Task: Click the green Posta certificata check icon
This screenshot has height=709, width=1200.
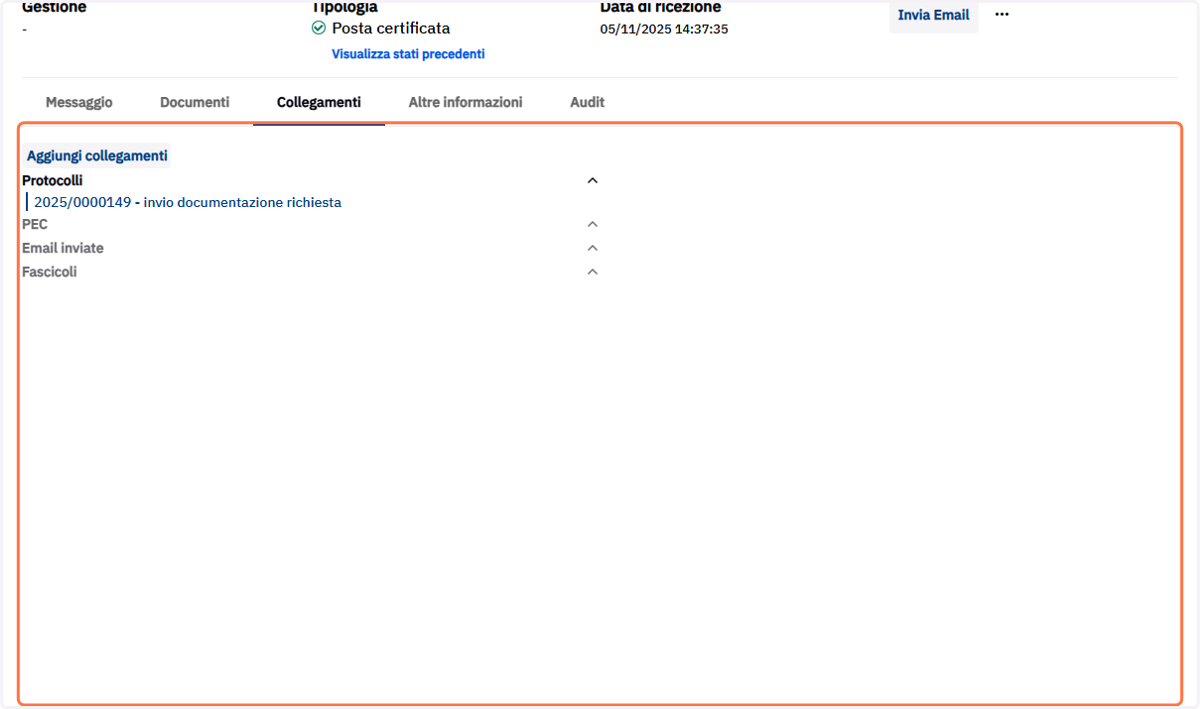Action: tap(319, 28)
